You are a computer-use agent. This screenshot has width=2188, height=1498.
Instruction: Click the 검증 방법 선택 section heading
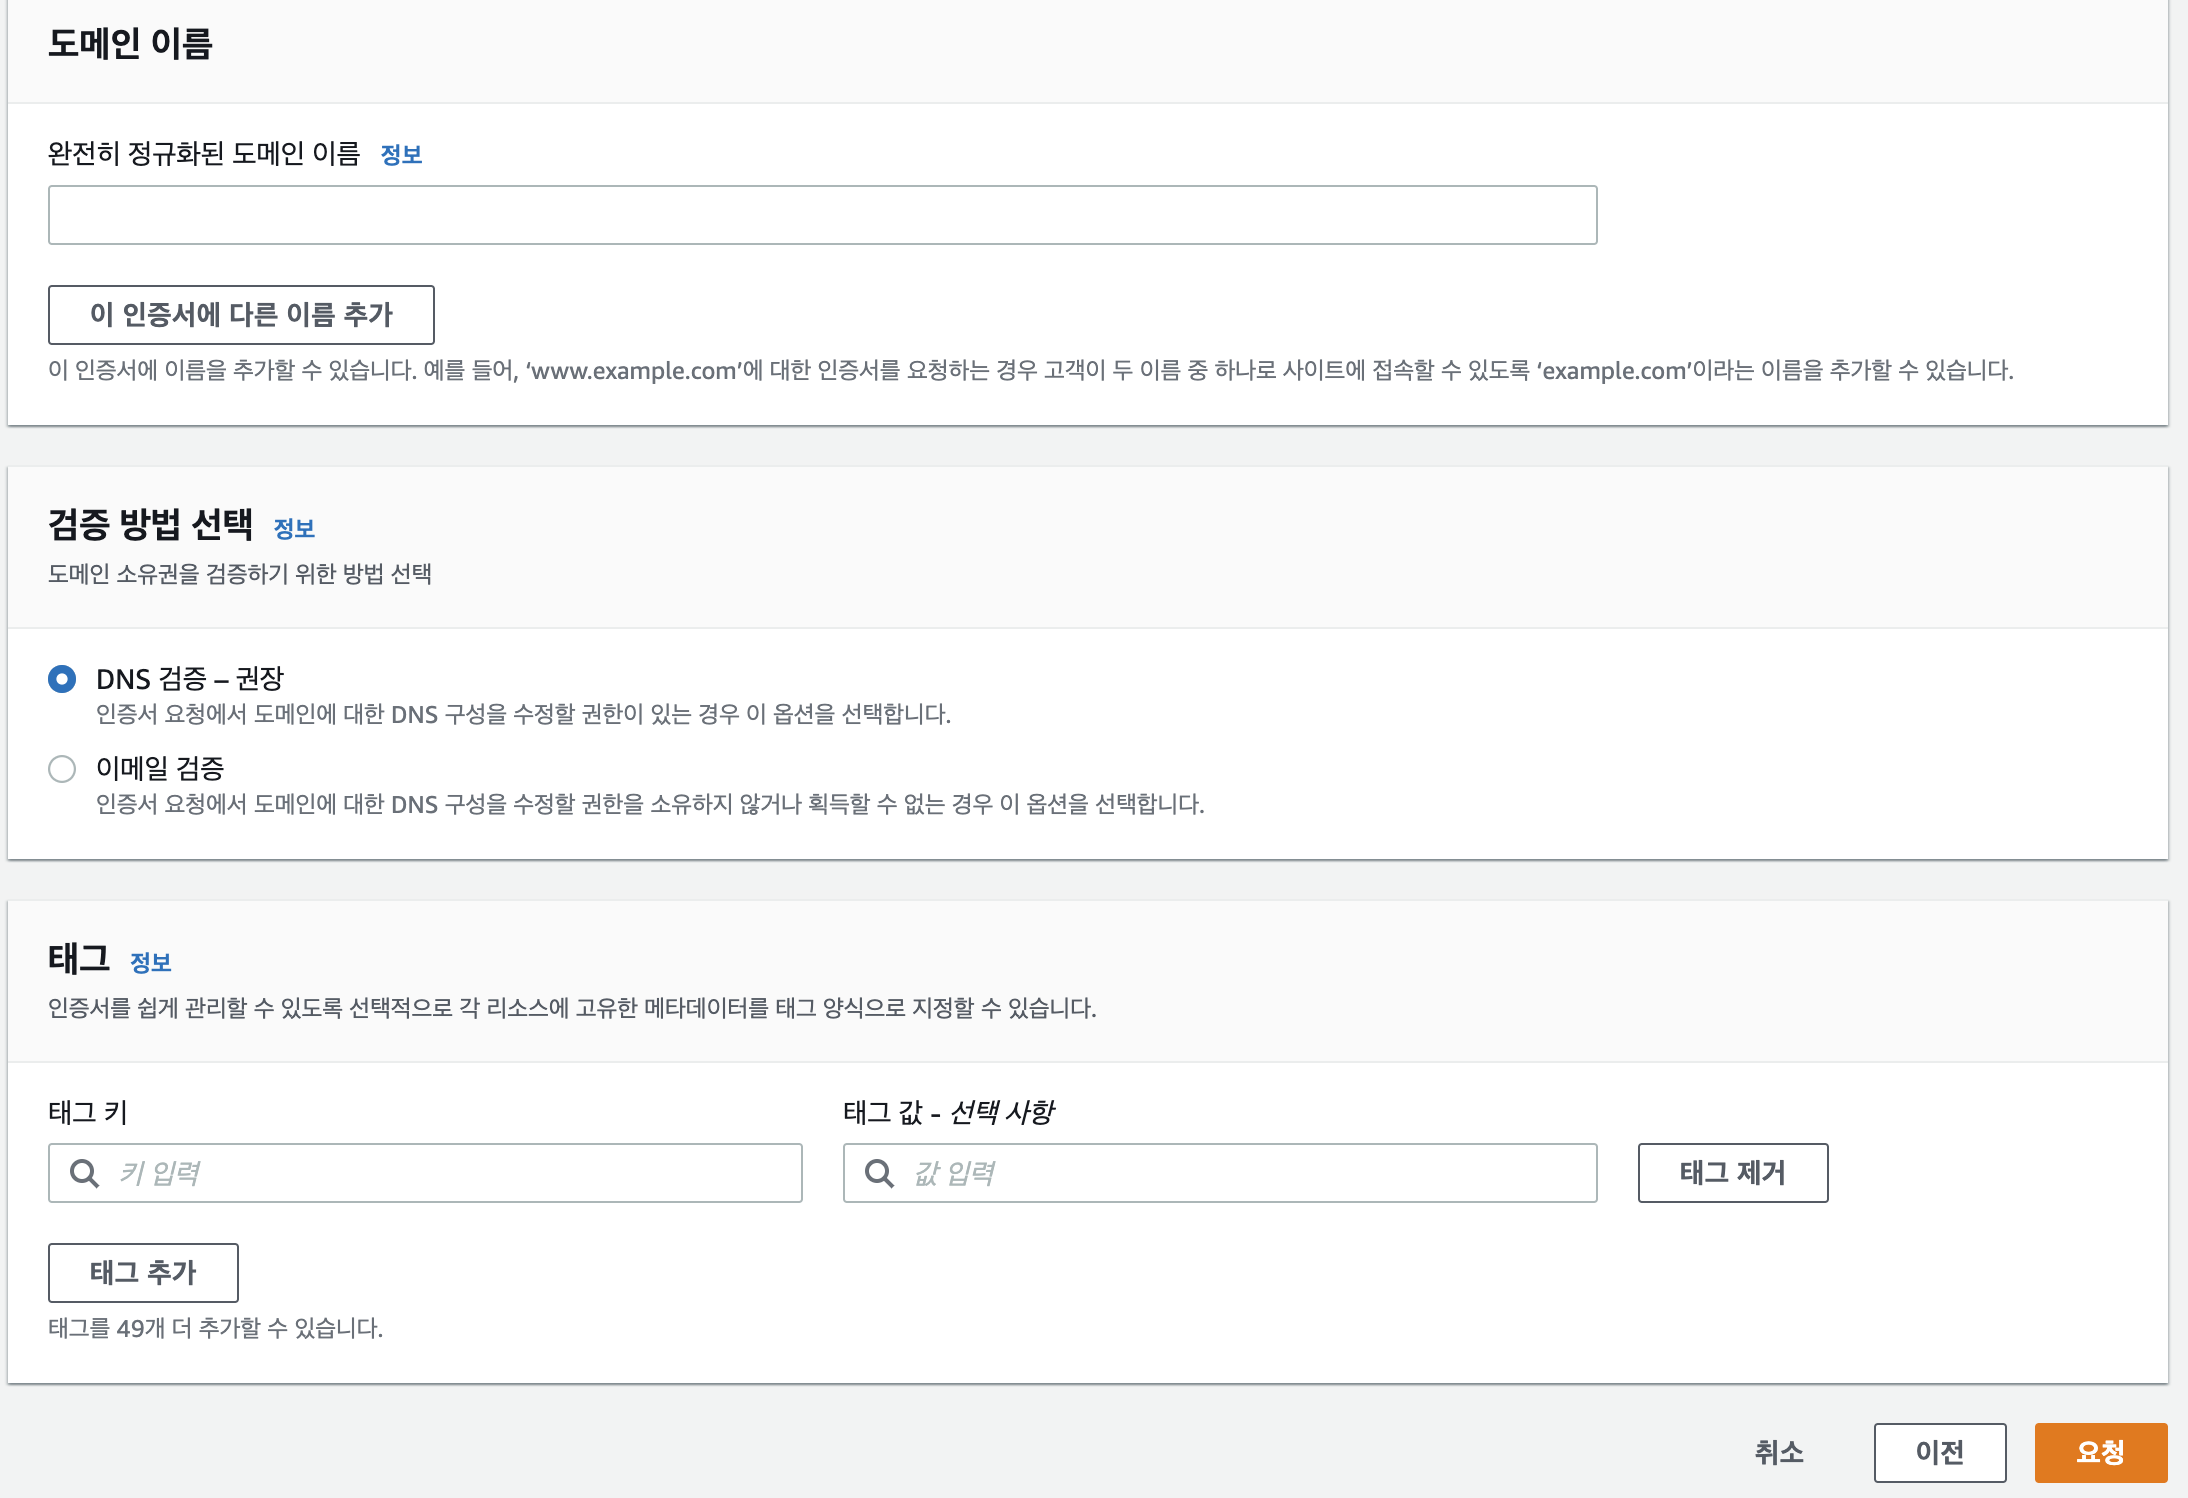coord(150,525)
